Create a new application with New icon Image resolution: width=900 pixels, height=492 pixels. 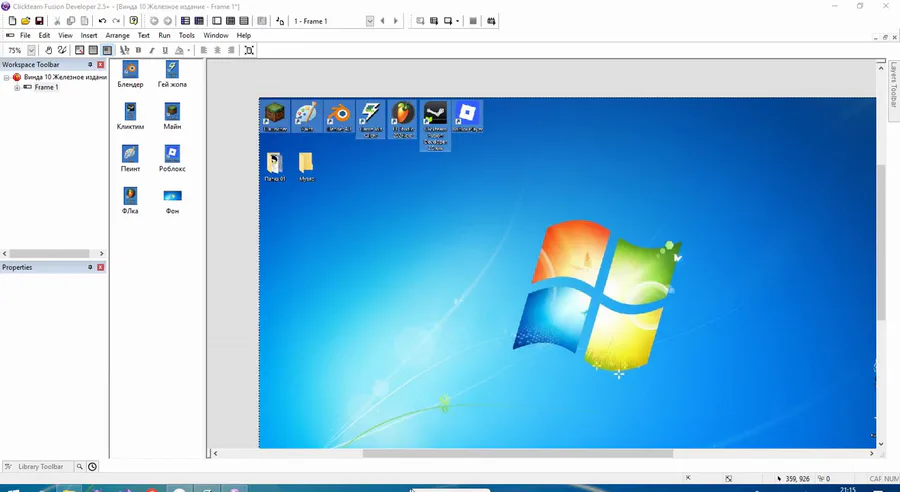point(12,21)
